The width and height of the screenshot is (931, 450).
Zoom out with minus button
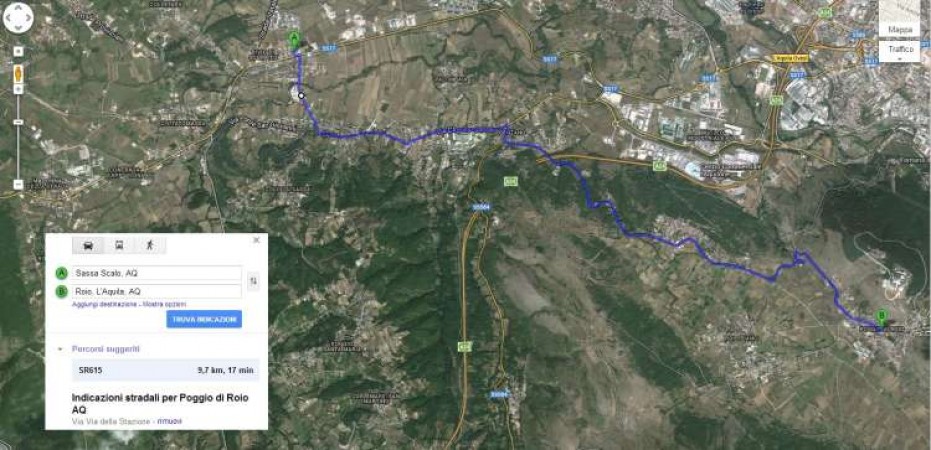pos(18,184)
